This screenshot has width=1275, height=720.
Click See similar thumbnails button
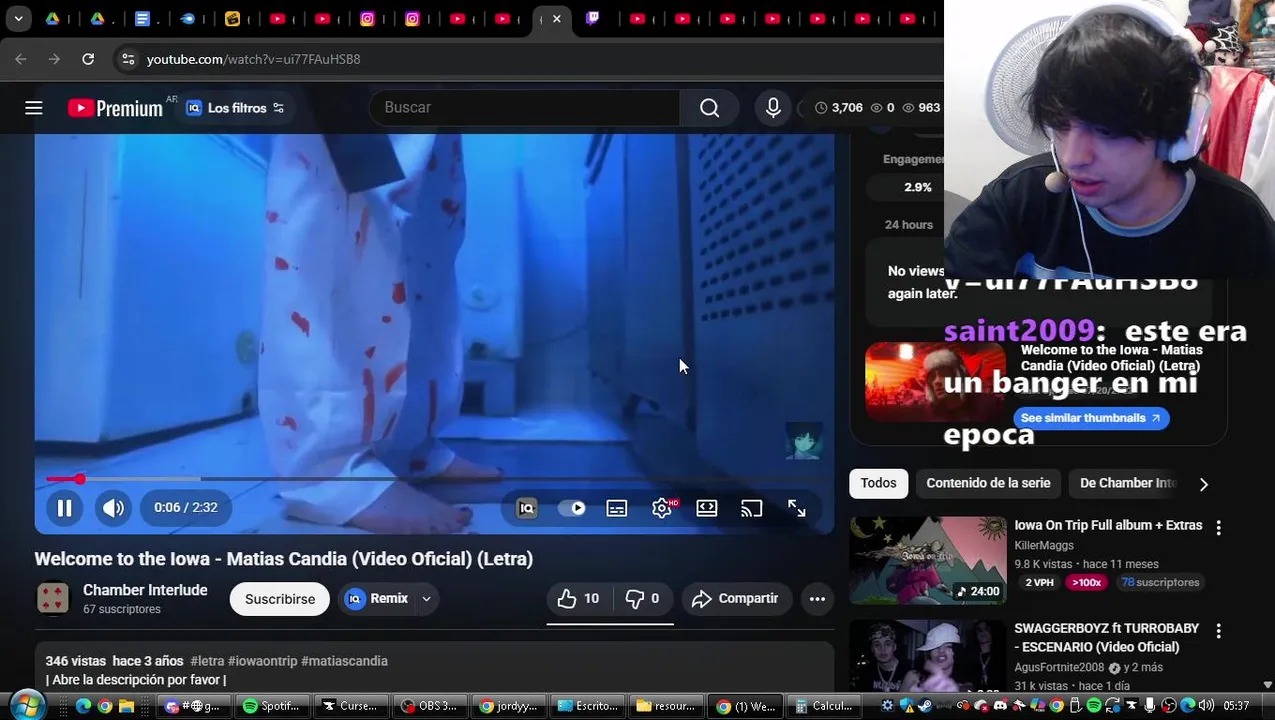tap(1091, 418)
